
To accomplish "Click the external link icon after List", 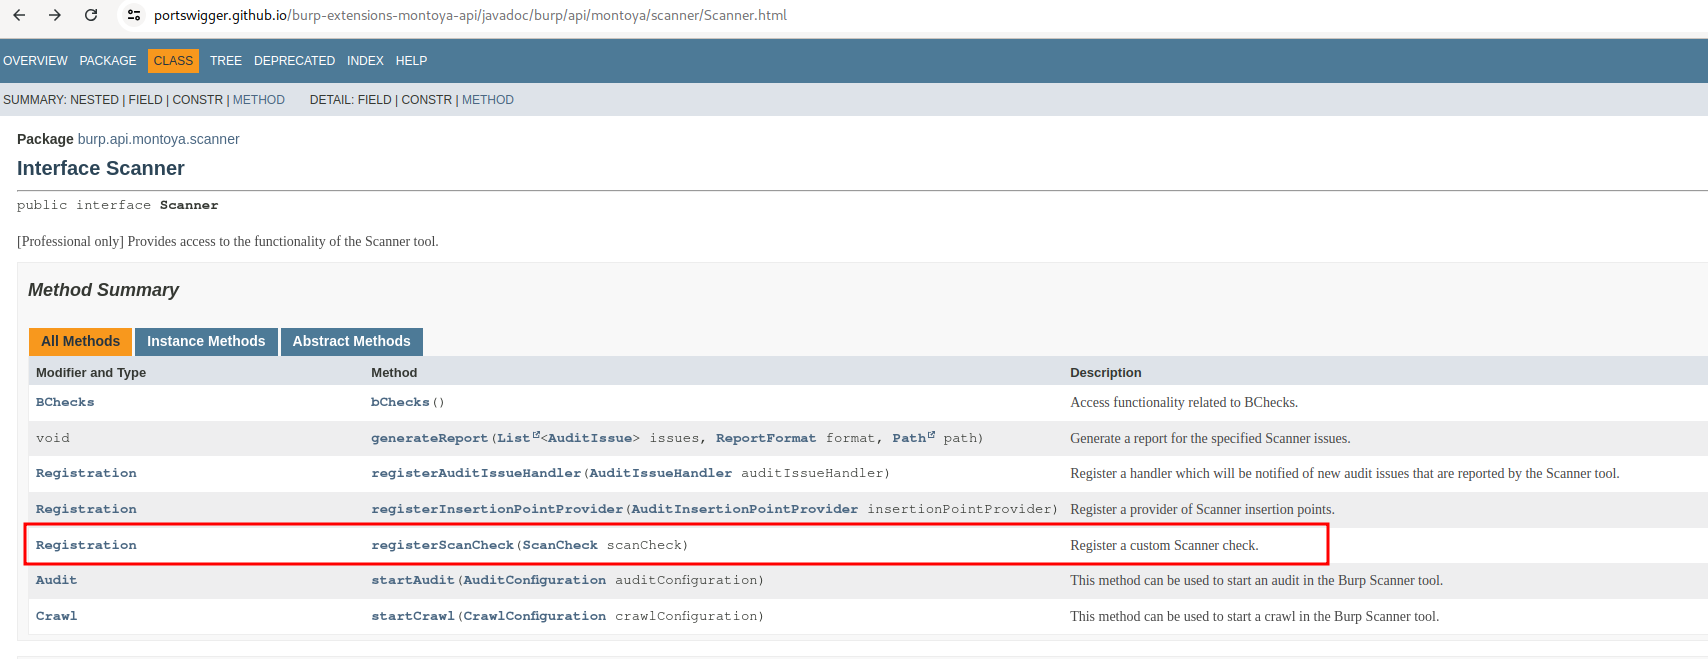I will (x=536, y=435).
